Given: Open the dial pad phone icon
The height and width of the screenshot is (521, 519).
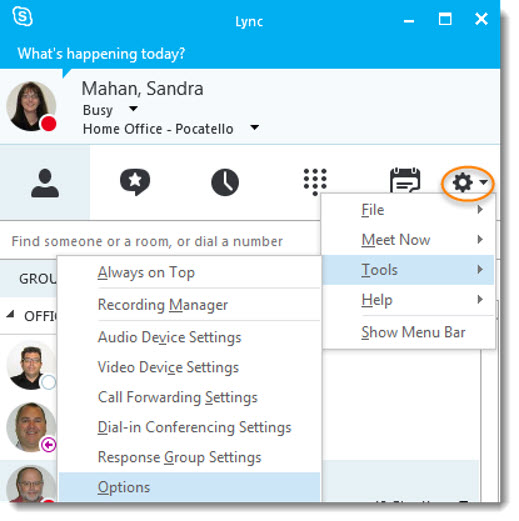Looking at the screenshot, I should click(x=315, y=182).
